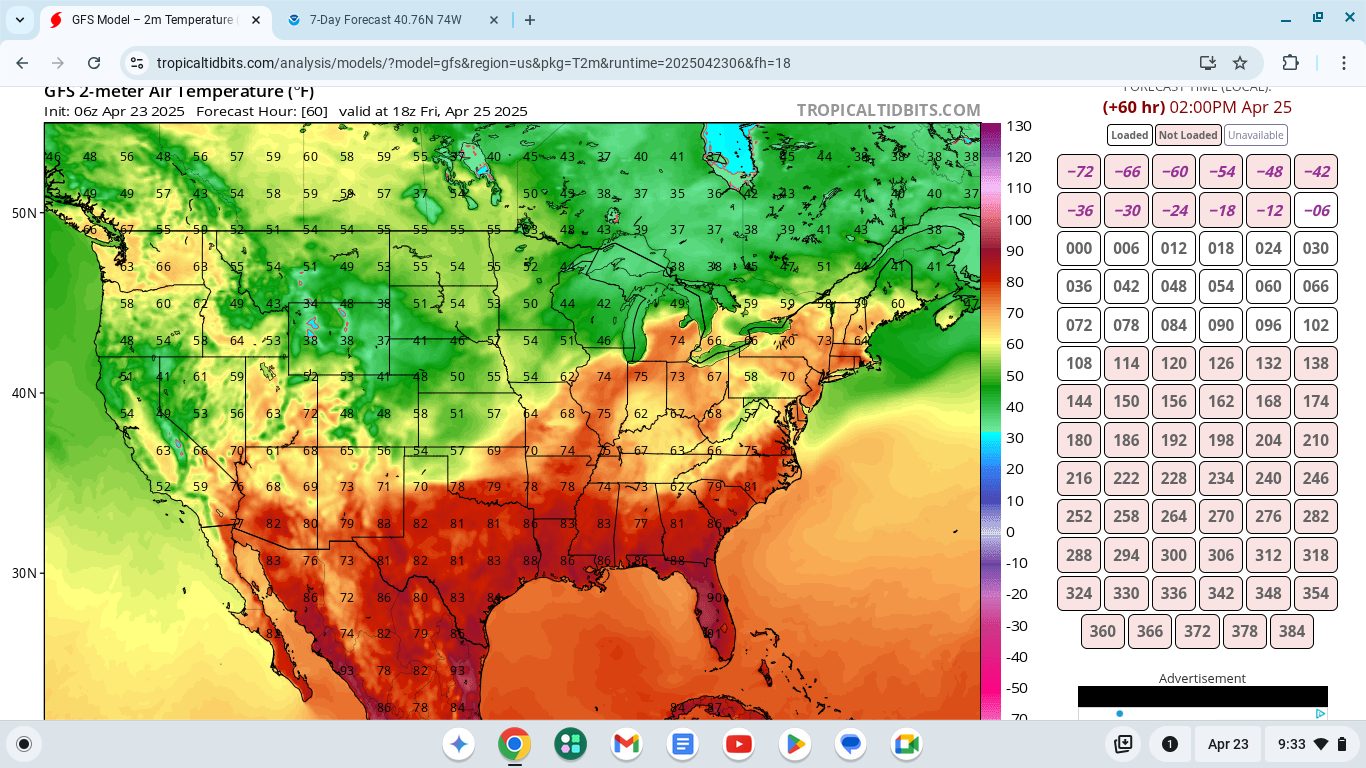Open the Play Store shelf icon
Screen dimensions: 1366x768
(795, 744)
